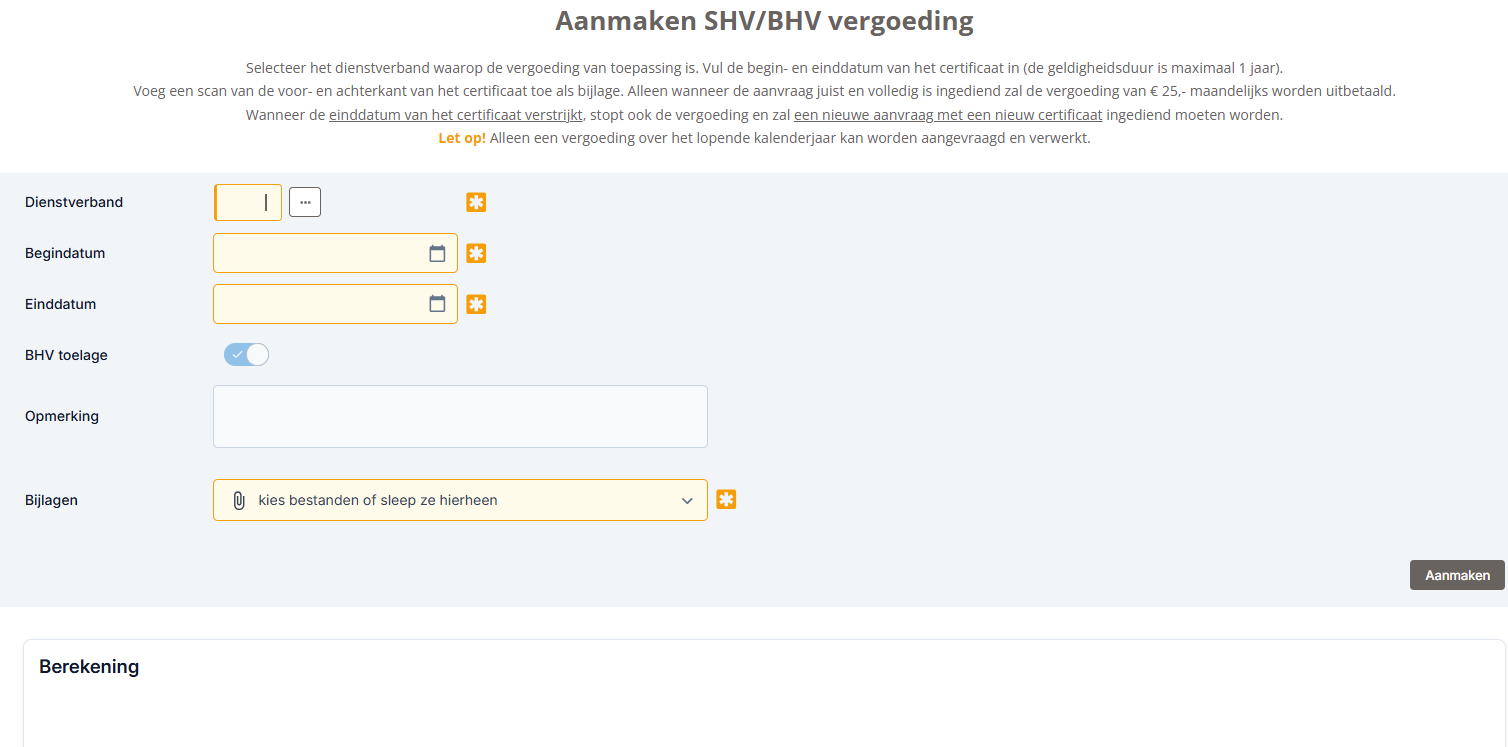Click into the Einddatum date field
This screenshot has height=747, width=1508.
[x=320, y=304]
